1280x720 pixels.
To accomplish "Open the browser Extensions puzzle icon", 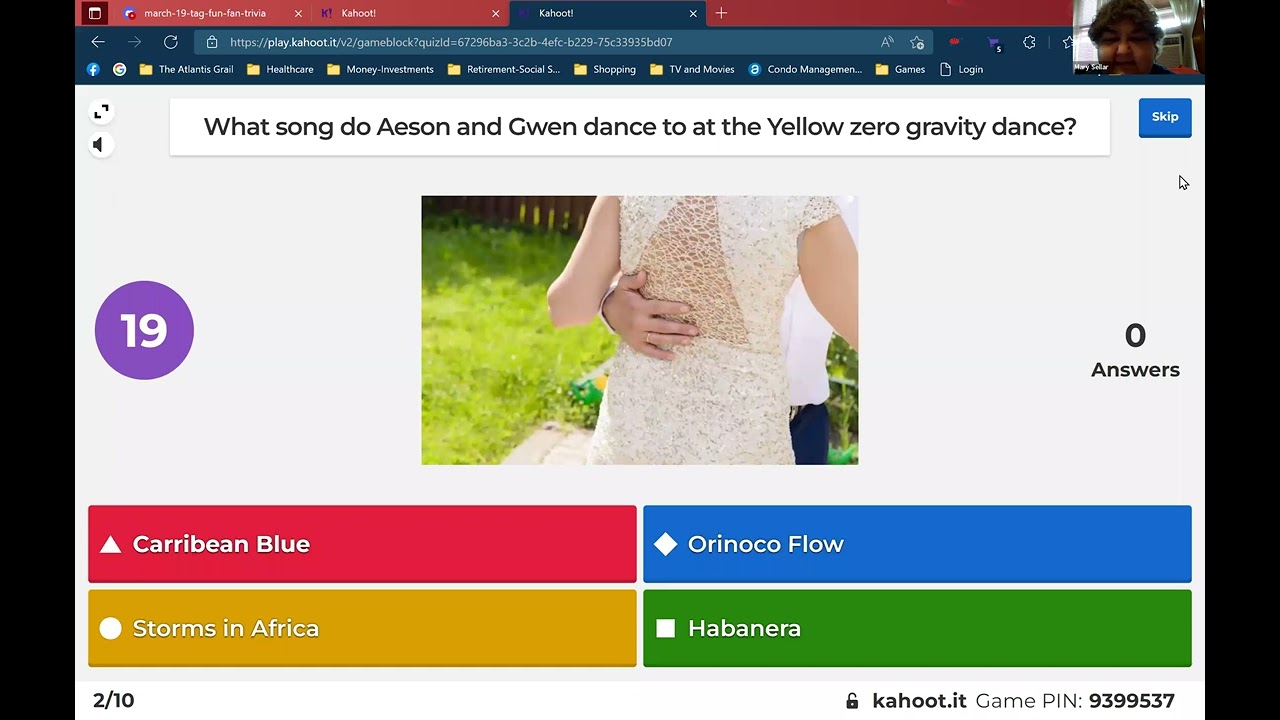I will 1029,42.
